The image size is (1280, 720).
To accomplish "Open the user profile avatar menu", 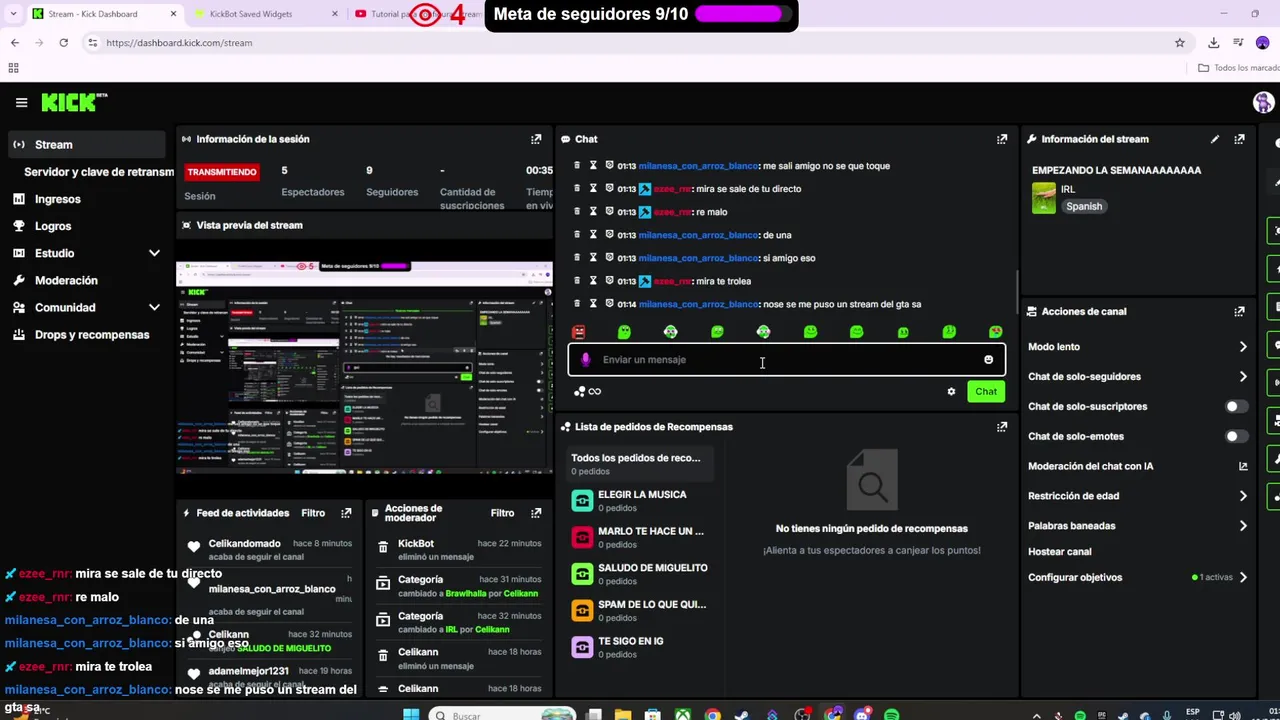I will (1263, 103).
